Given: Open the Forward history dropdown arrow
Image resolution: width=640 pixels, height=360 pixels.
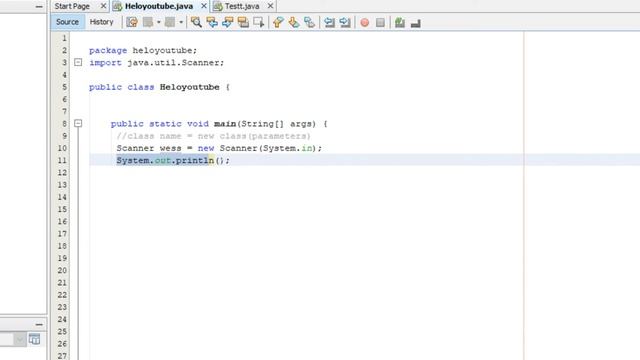Looking at the screenshot, I should (181, 22).
